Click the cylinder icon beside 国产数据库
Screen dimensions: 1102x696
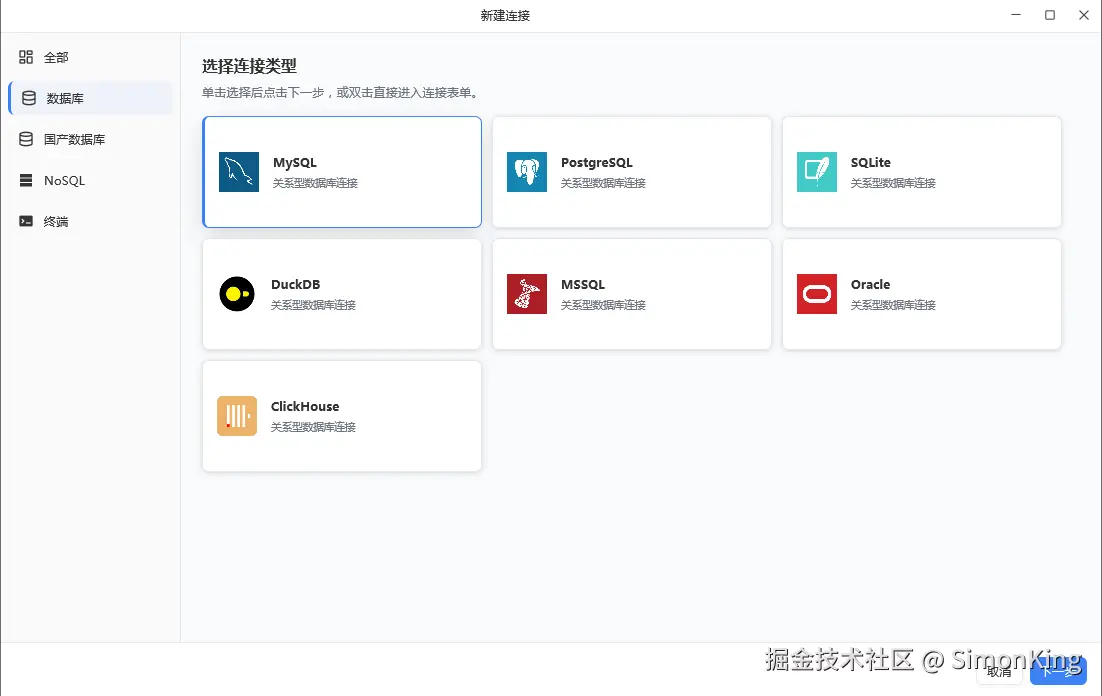26,139
